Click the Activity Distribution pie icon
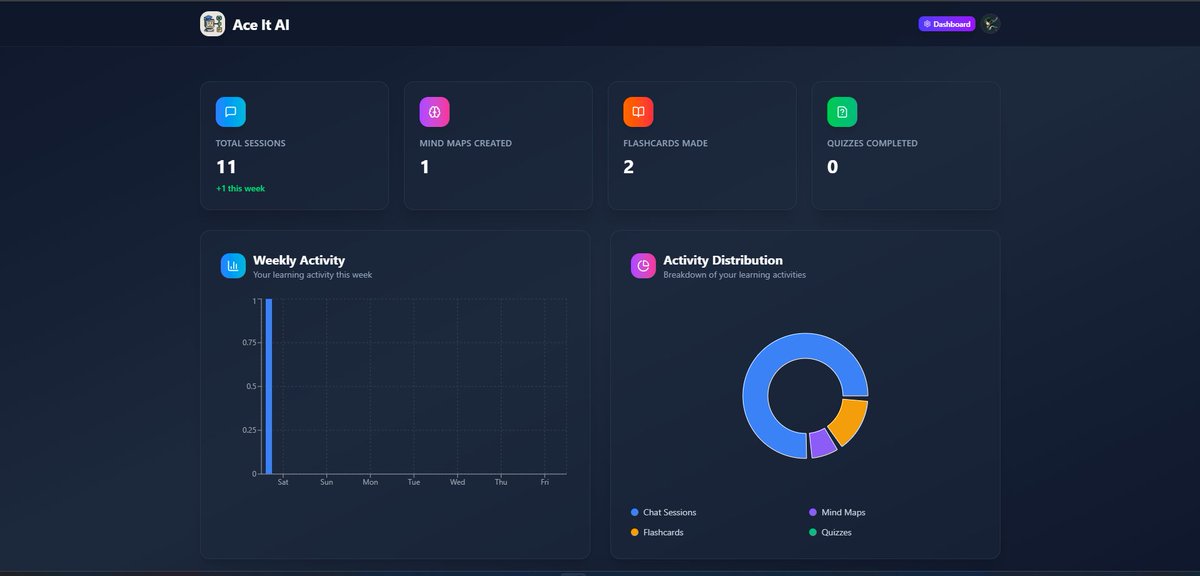1200x576 pixels. [643, 266]
